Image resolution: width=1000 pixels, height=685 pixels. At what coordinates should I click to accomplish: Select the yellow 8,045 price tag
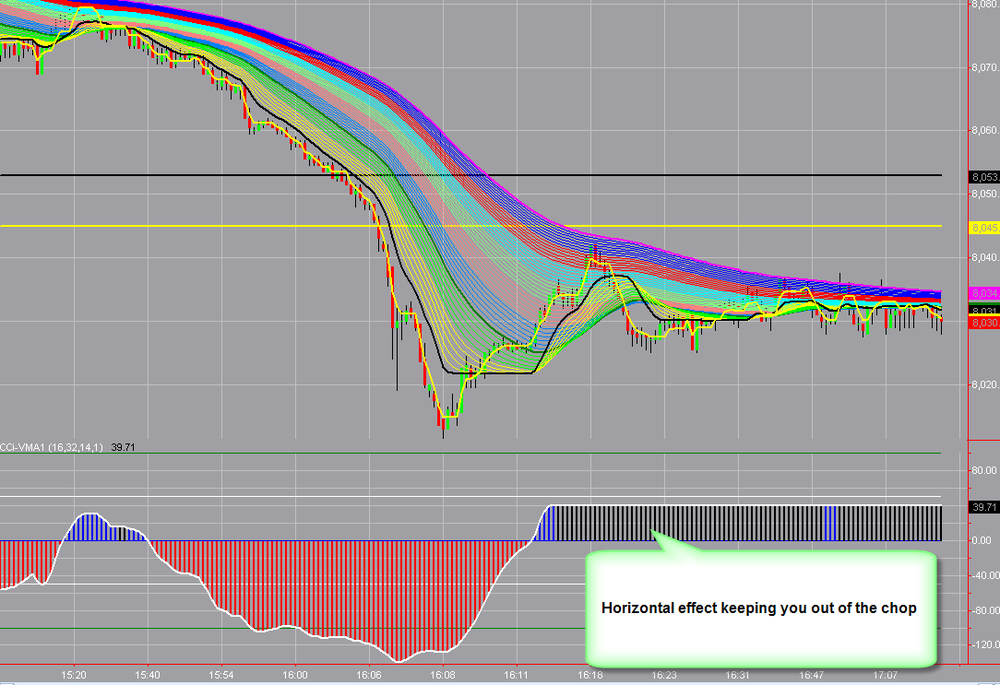point(984,228)
